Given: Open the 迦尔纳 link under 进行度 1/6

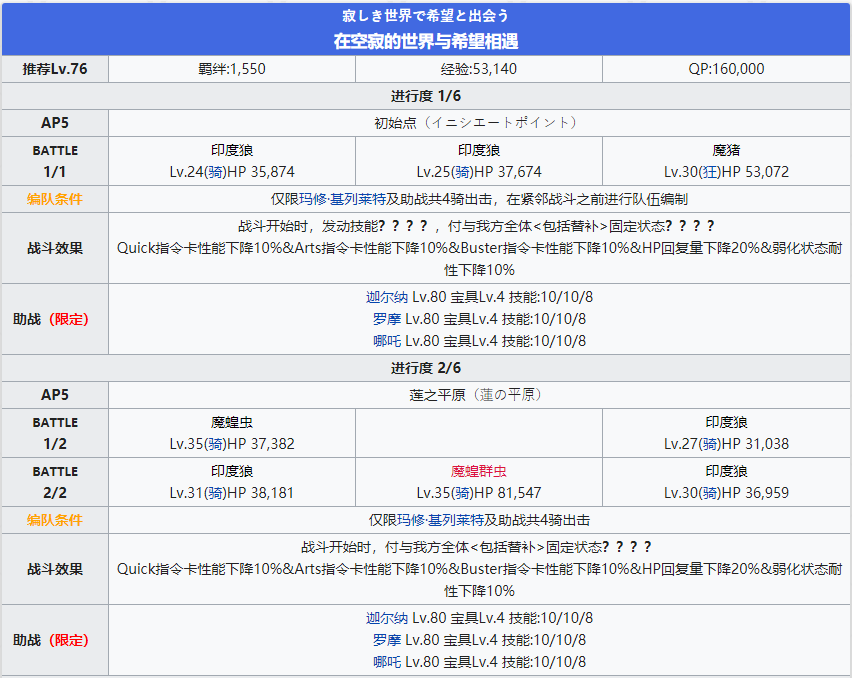Looking at the screenshot, I should click(x=386, y=297).
